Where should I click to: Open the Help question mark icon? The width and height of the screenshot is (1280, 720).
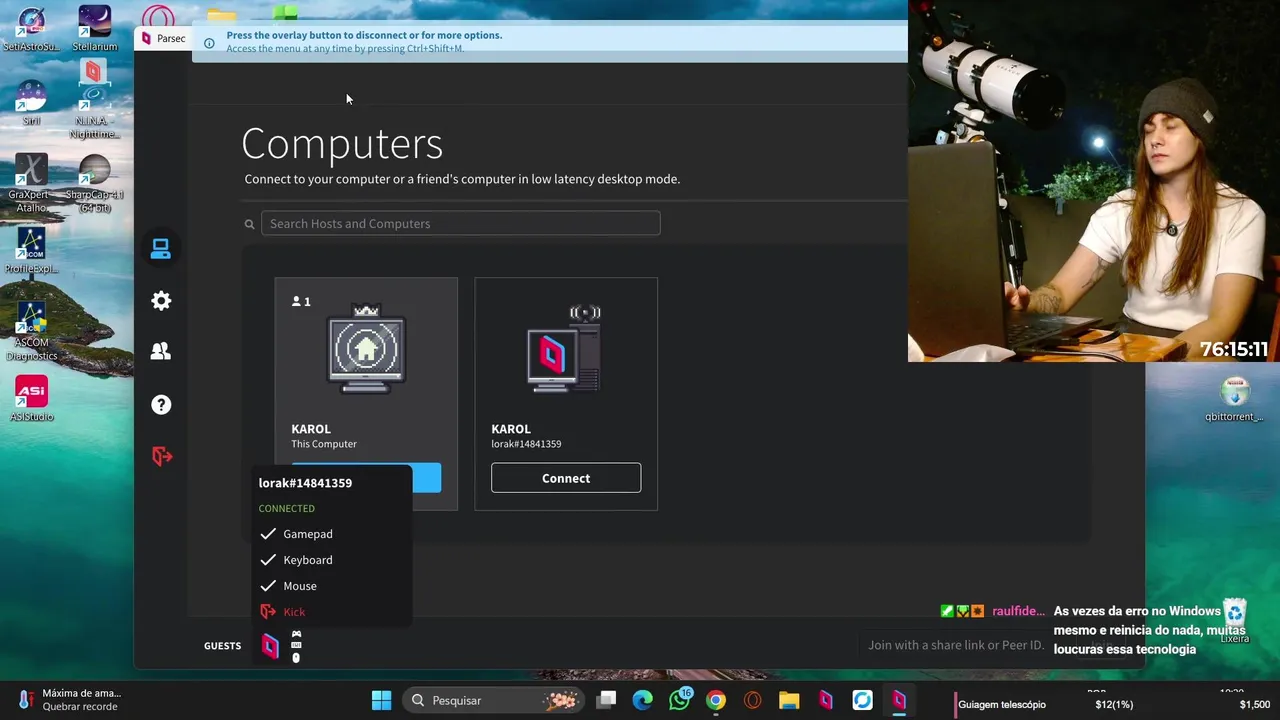pos(161,405)
